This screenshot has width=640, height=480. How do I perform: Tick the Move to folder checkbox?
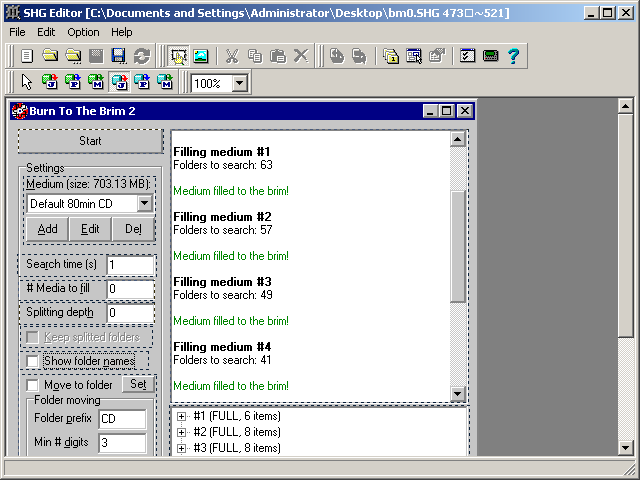[34, 385]
